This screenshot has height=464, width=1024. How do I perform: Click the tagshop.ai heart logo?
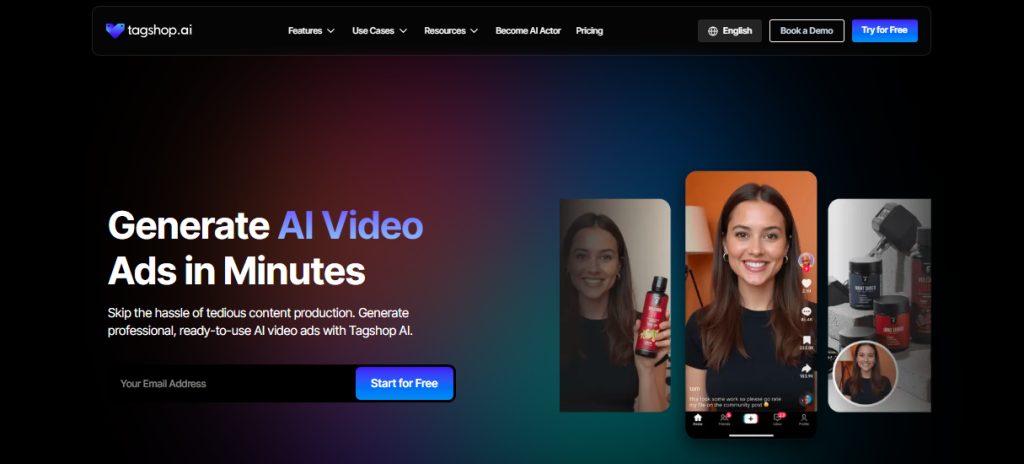pyautogui.click(x=115, y=31)
